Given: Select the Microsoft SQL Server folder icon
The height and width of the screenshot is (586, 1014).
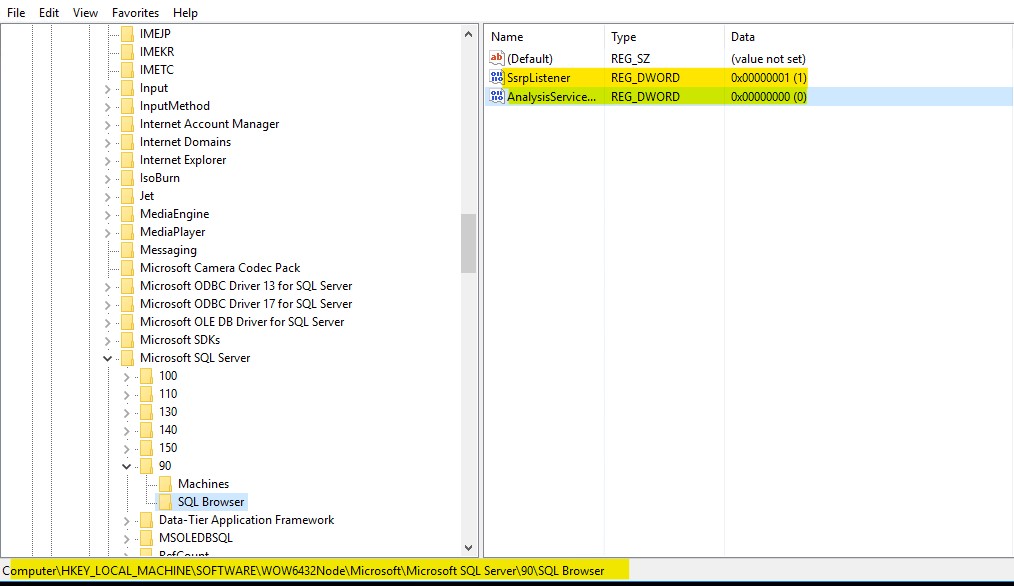Looking at the screenshot, I should coord(127,358).
